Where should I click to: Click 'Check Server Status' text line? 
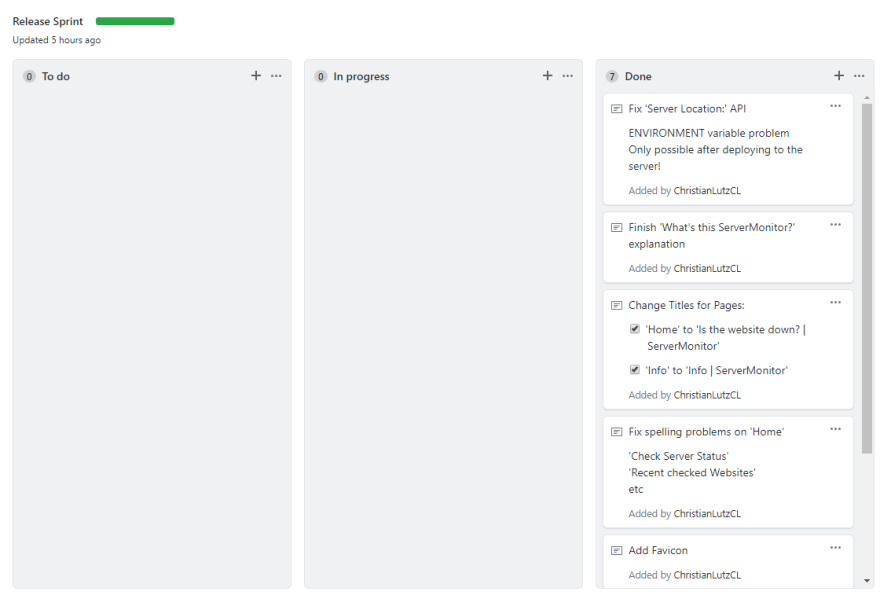pos(679,456)
